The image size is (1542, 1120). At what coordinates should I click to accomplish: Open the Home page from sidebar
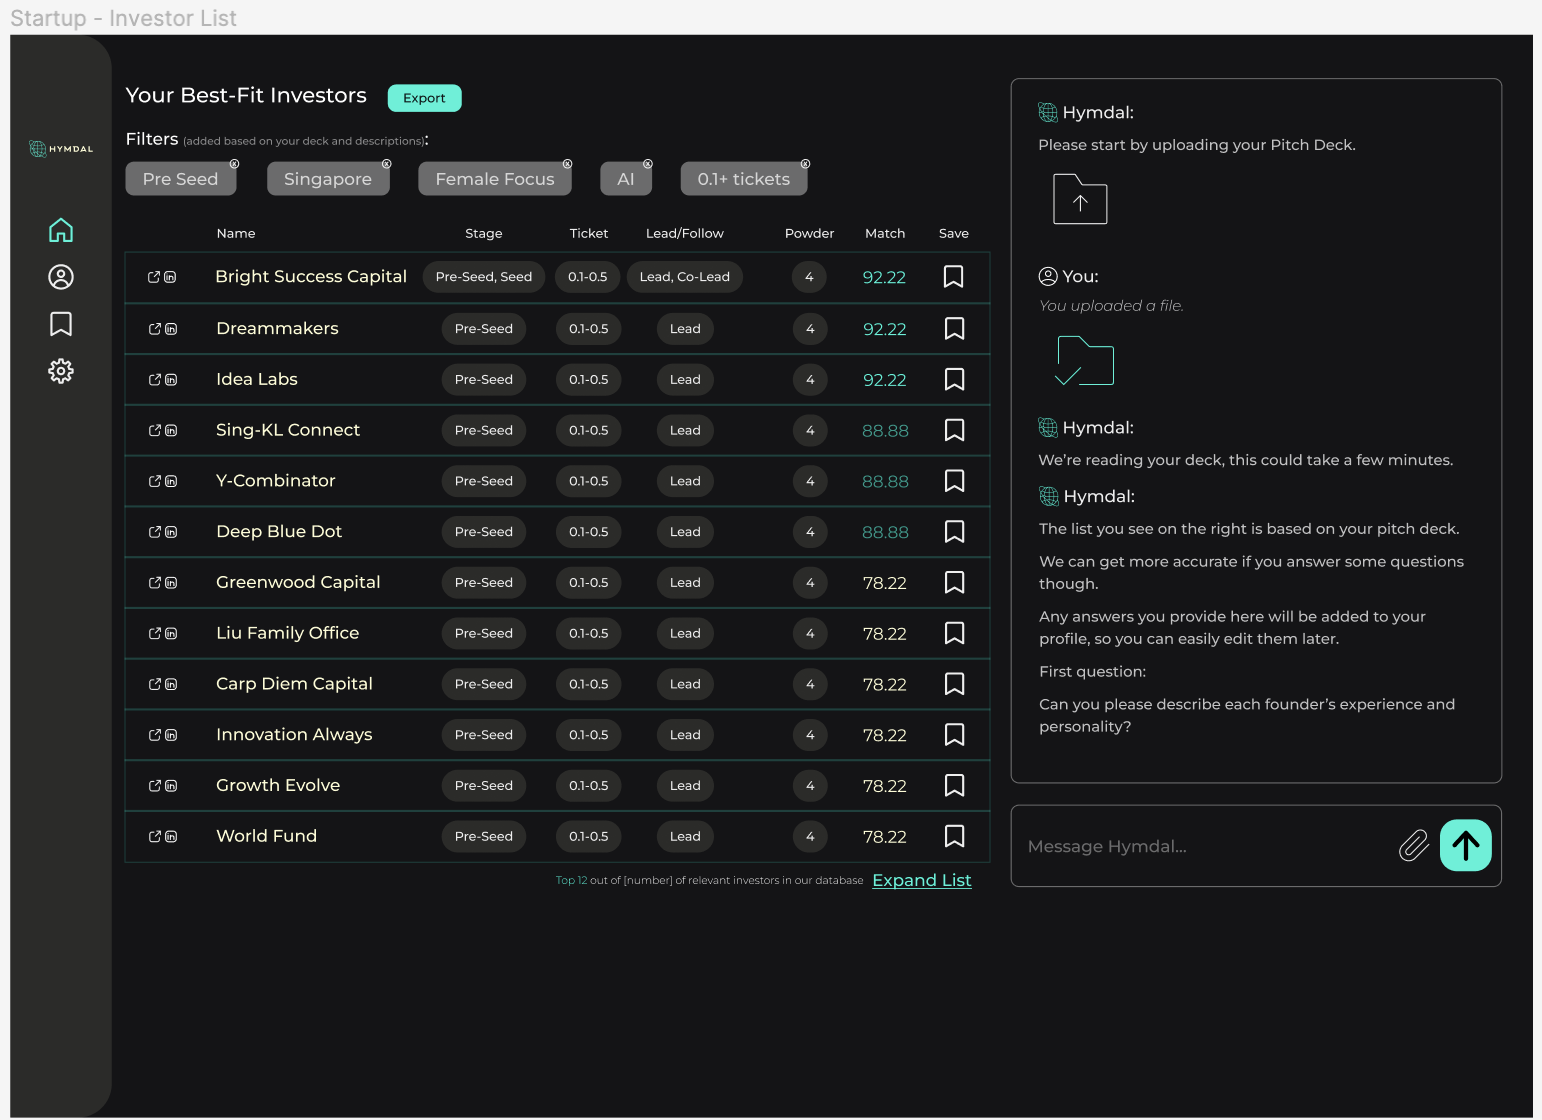point(61,230)
